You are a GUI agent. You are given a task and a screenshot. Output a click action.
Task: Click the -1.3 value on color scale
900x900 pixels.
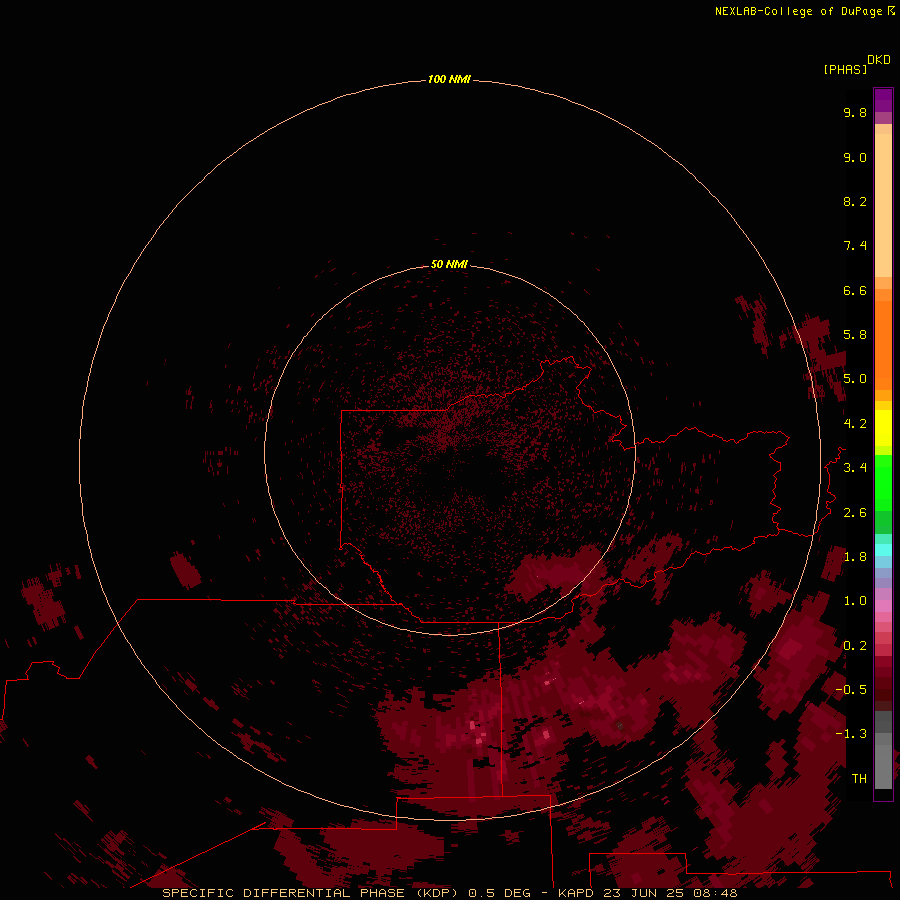point(851,734)
